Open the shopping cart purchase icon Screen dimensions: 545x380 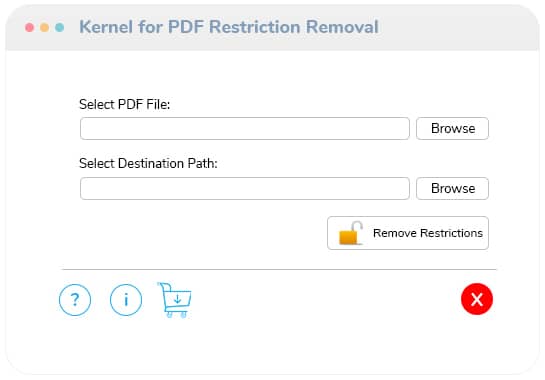[175, 300]
